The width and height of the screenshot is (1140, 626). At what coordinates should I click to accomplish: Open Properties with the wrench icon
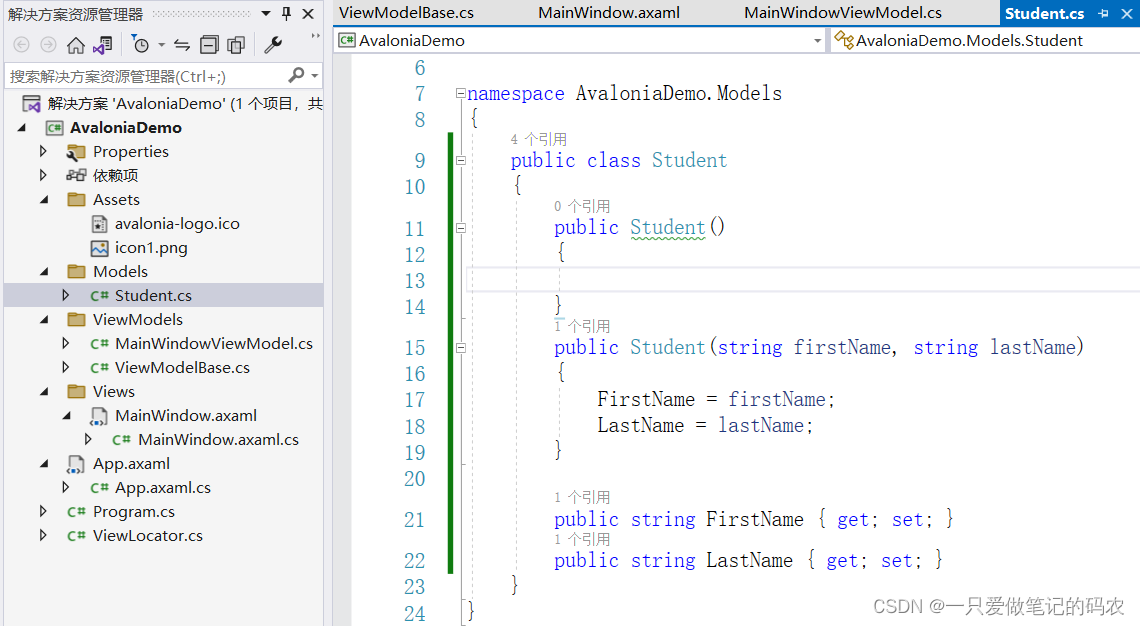pos(273,45)
